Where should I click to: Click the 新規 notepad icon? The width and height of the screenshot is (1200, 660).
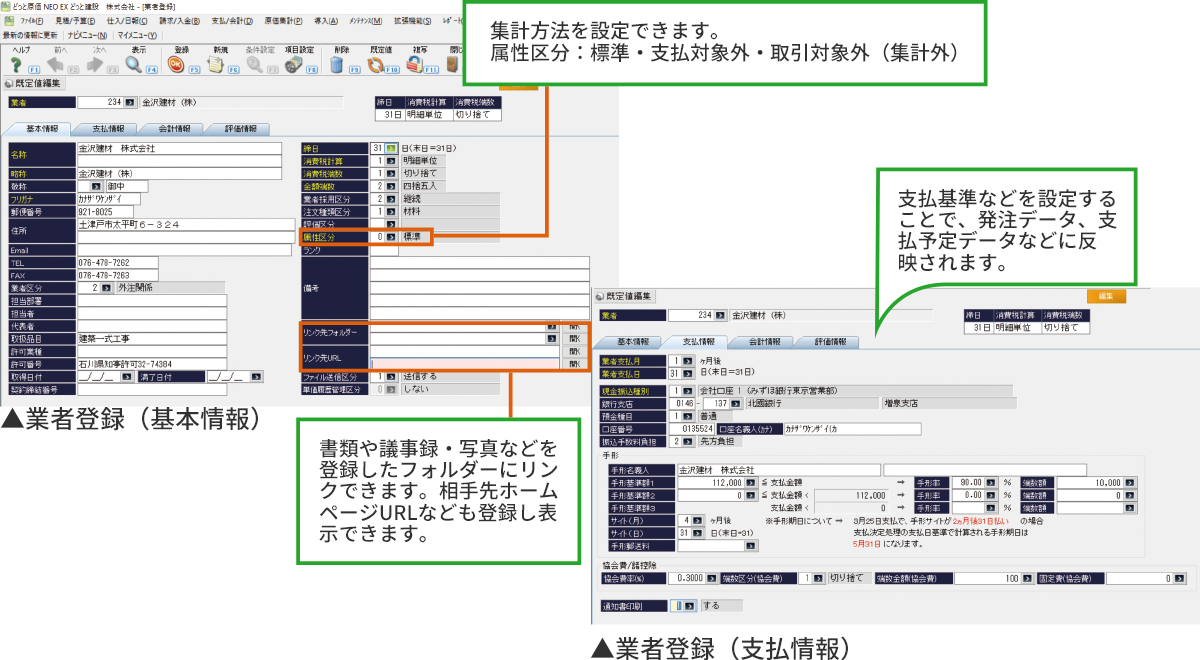tap(215, 64)
